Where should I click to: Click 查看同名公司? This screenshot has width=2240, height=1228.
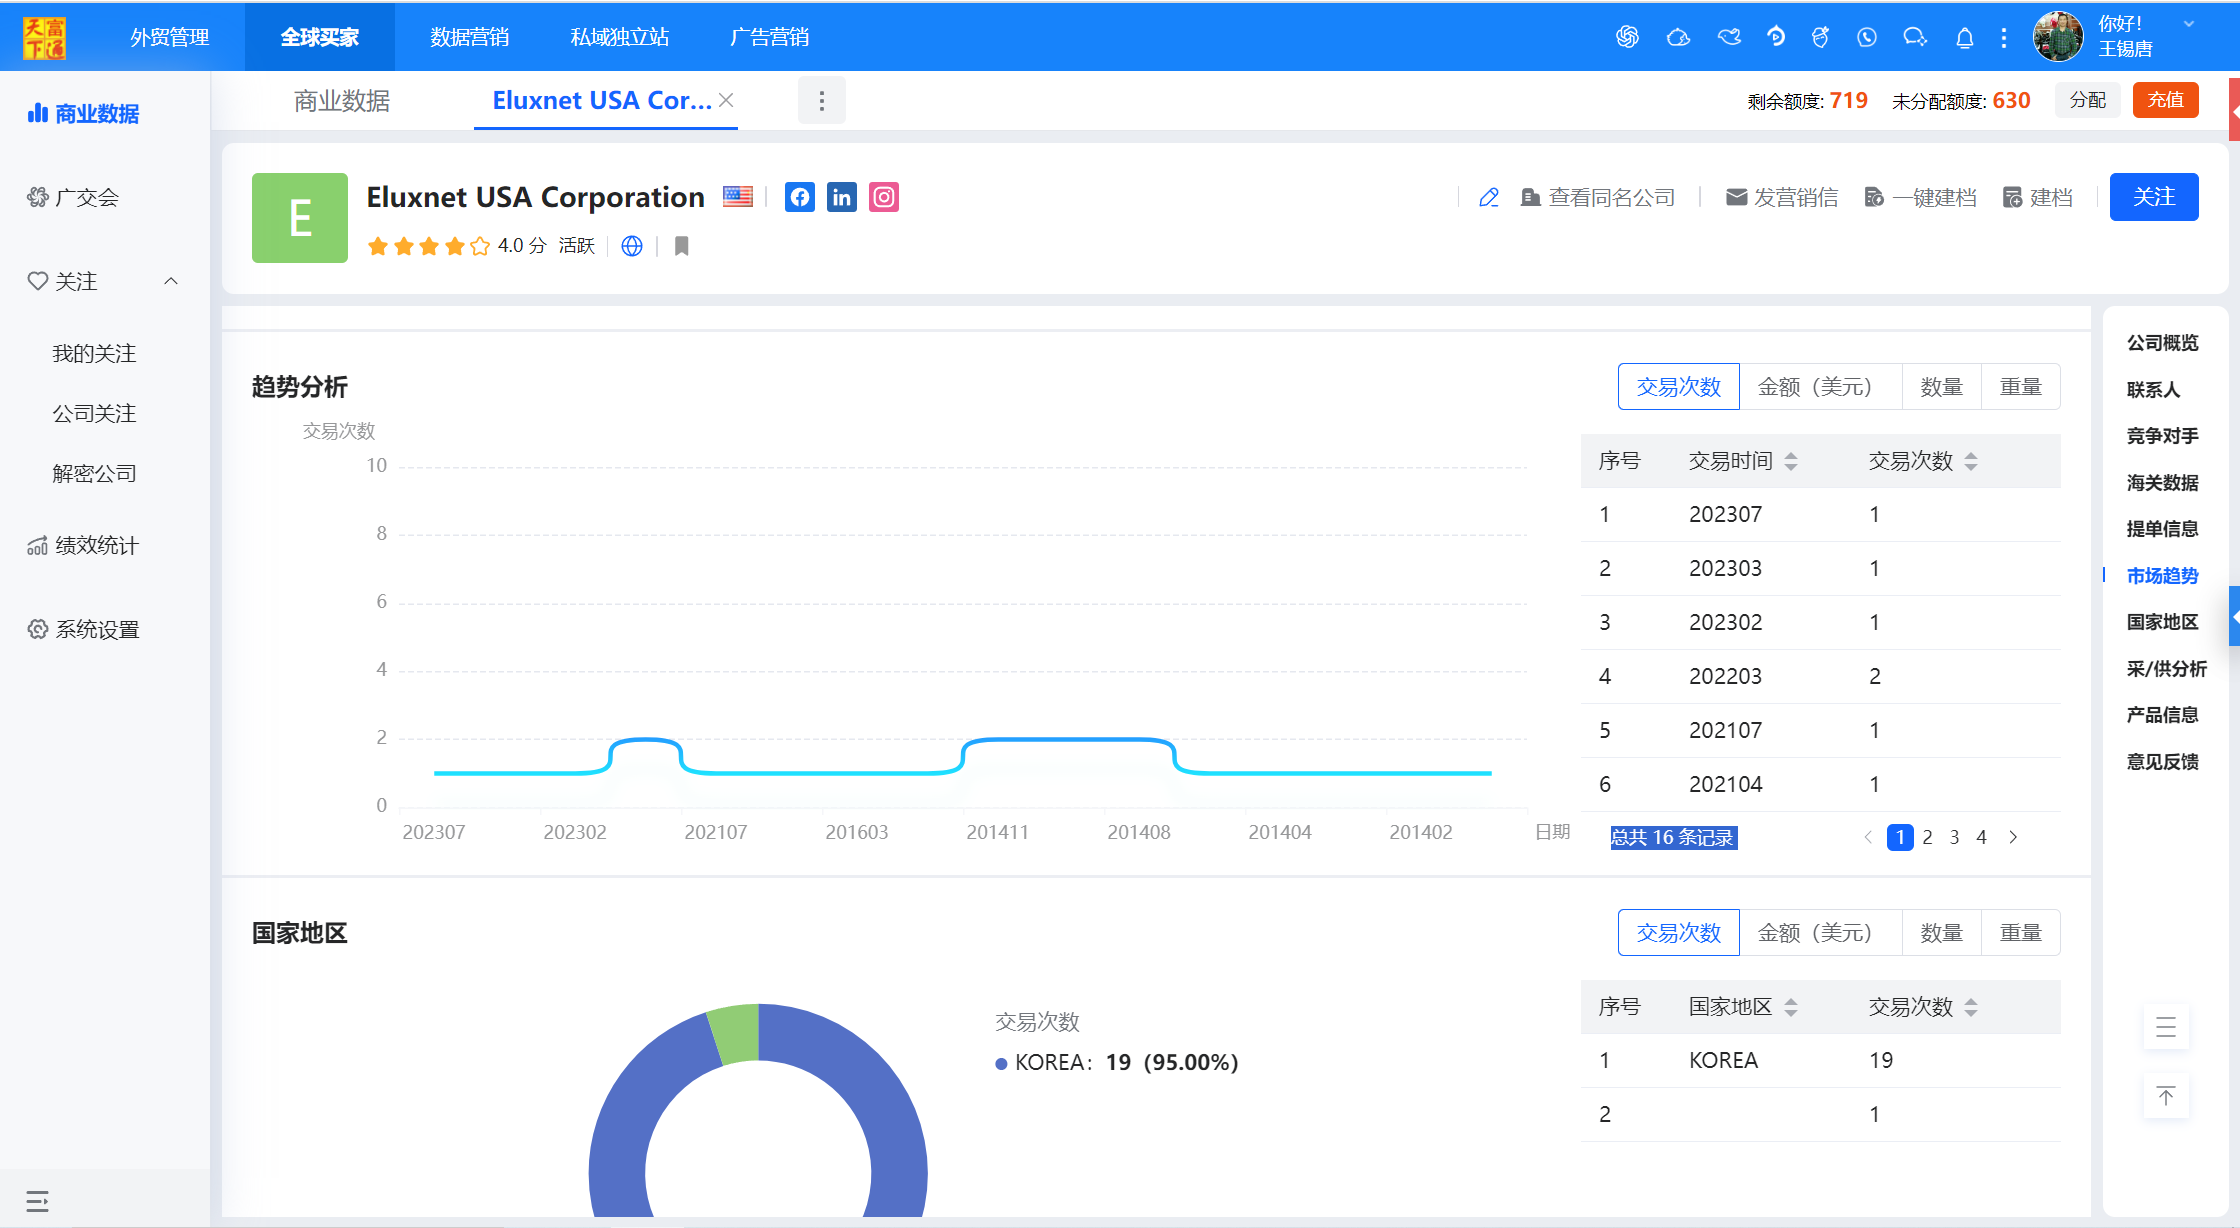(x=1598, y=197)
